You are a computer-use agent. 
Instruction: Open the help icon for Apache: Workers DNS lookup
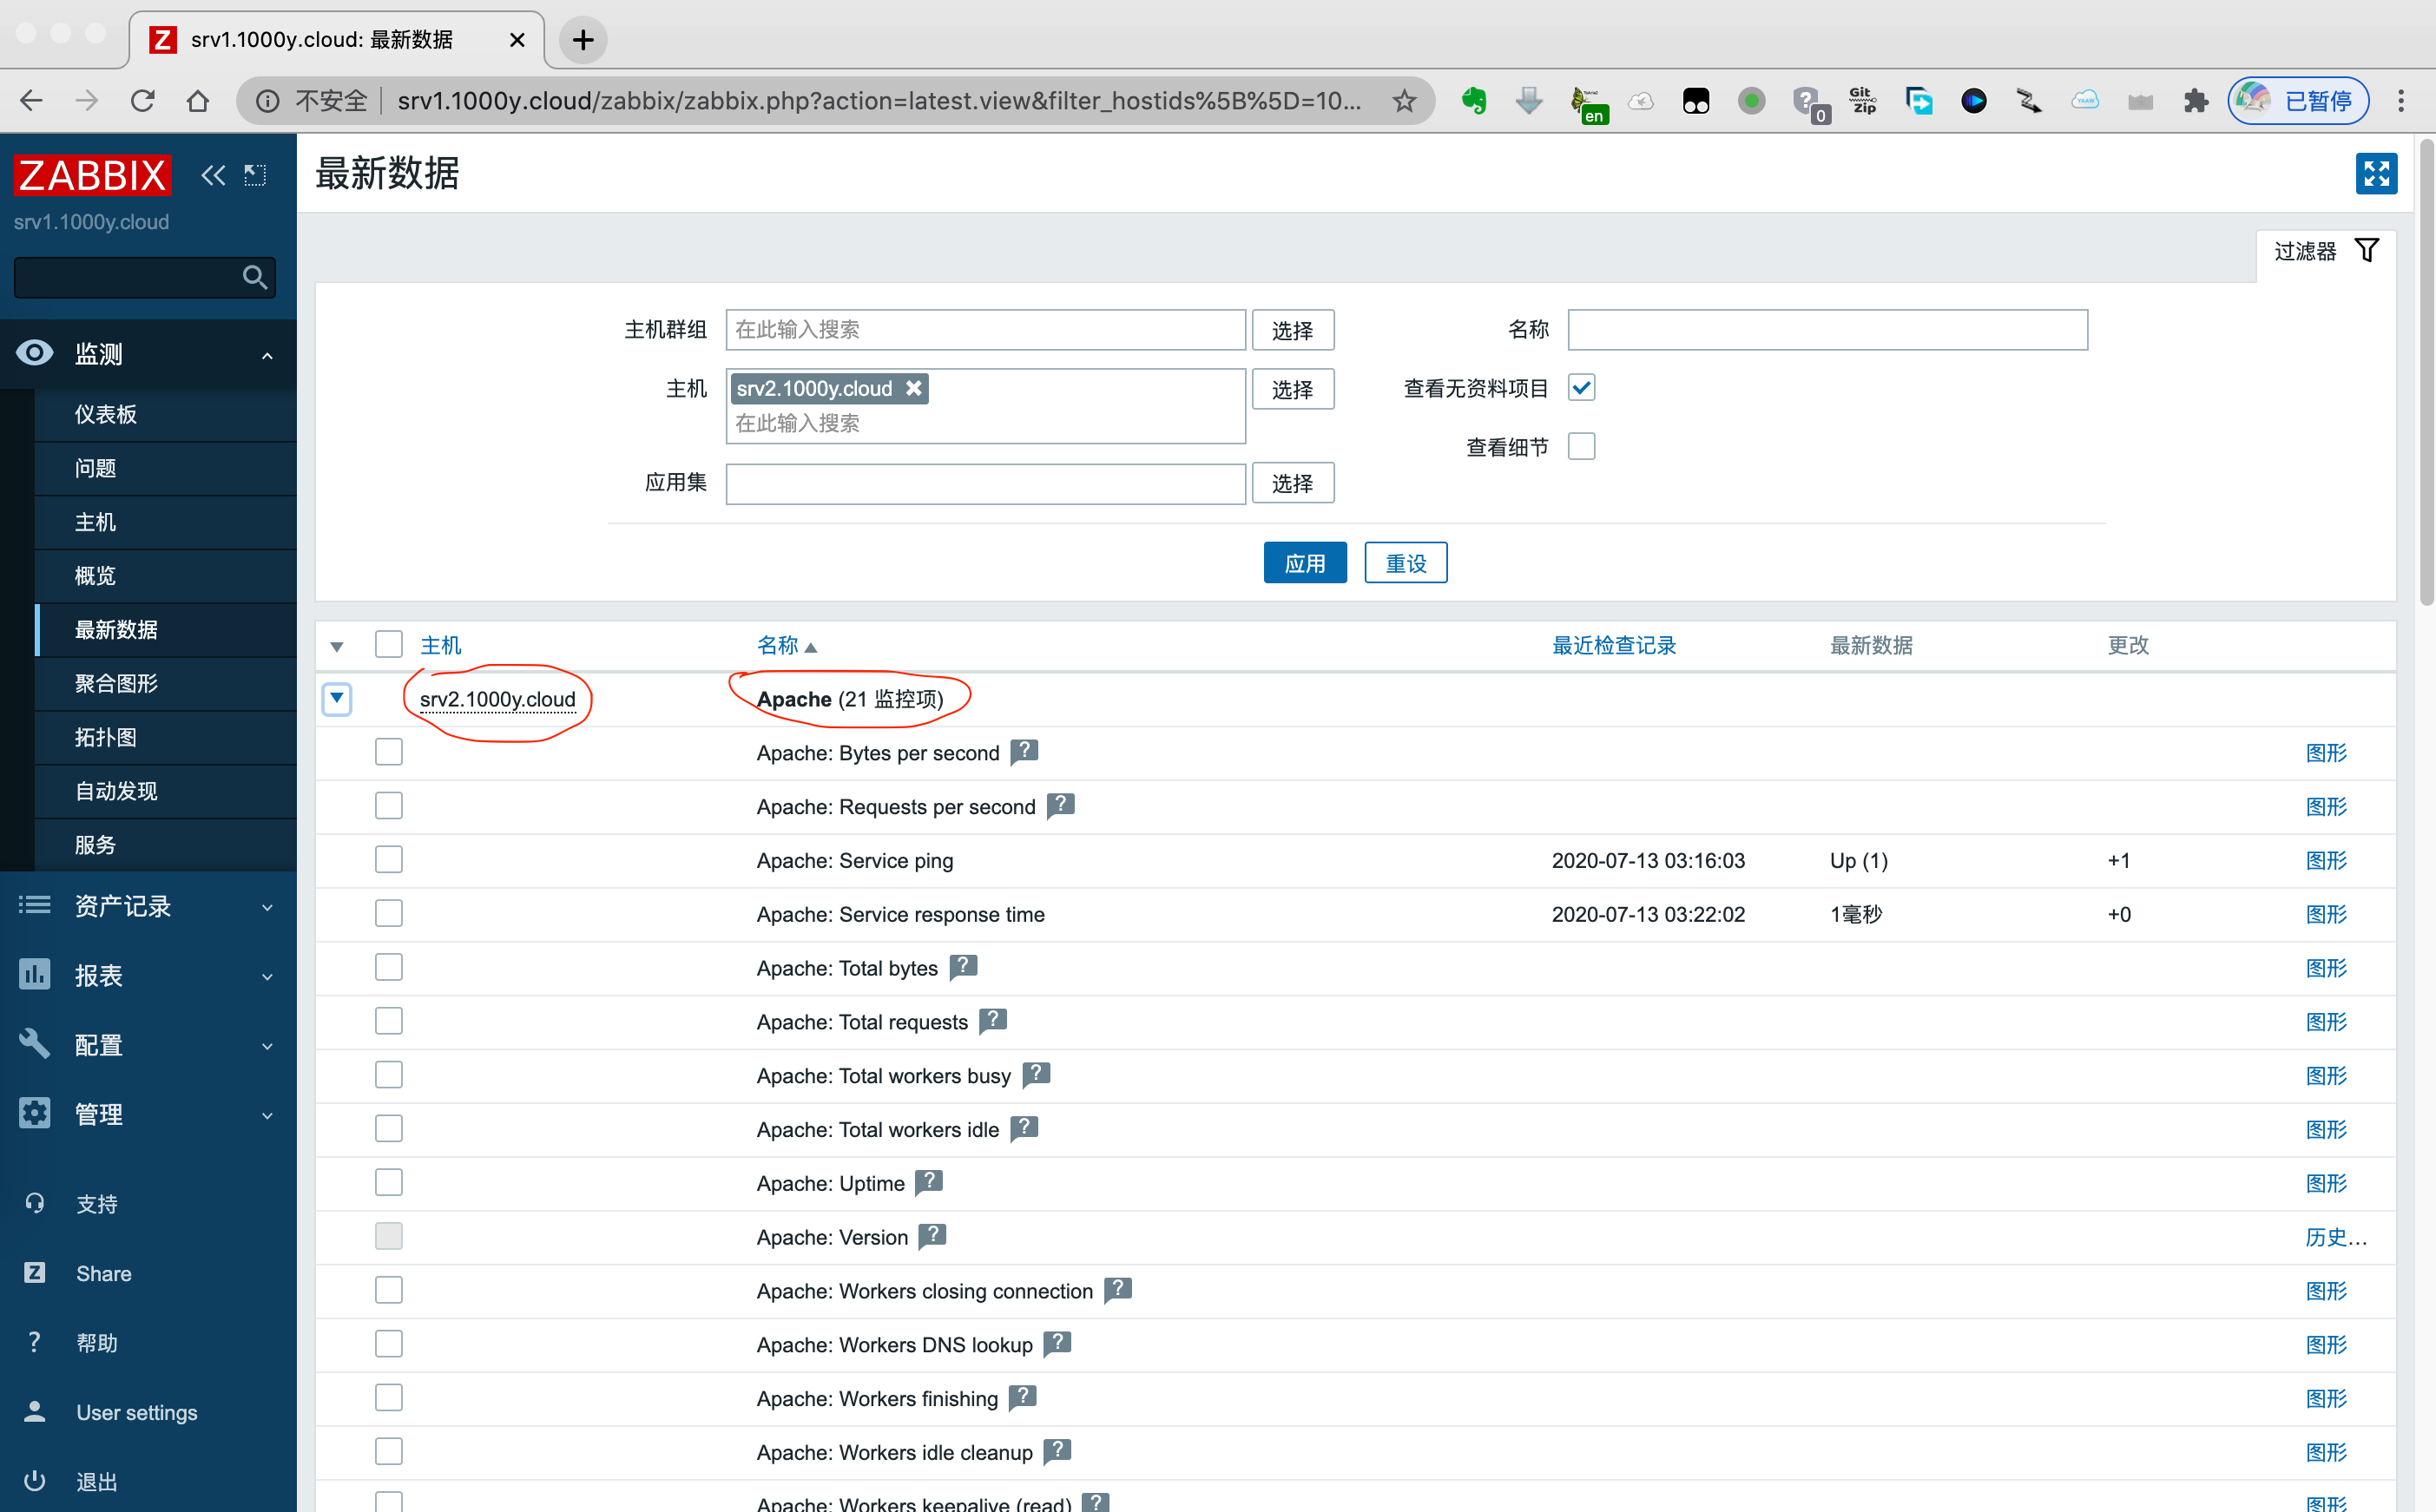click(x=1057, y=1343)
